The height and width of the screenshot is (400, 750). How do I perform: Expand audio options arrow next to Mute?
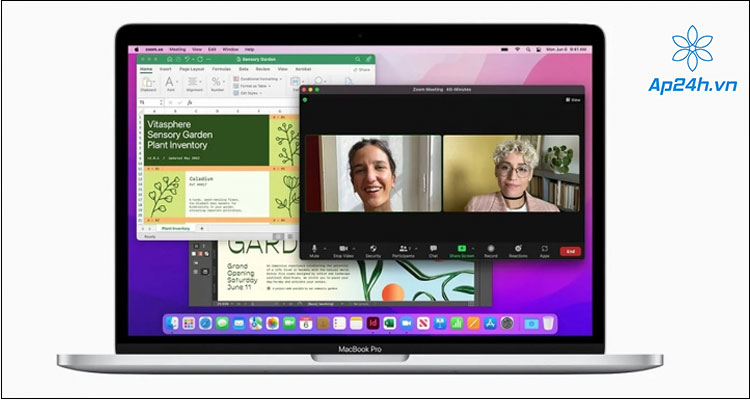(325, 249)
